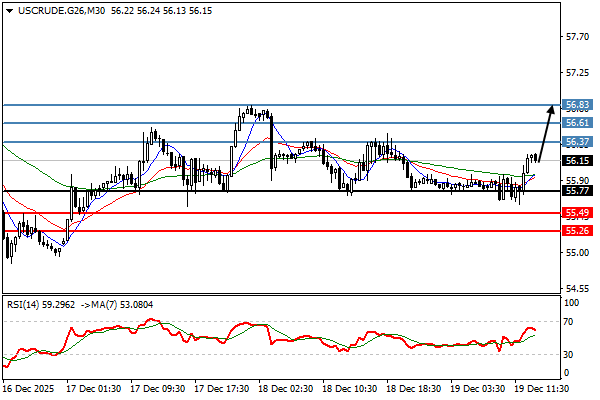Select the 16 Dec 2025 date label

click(31, 386)
